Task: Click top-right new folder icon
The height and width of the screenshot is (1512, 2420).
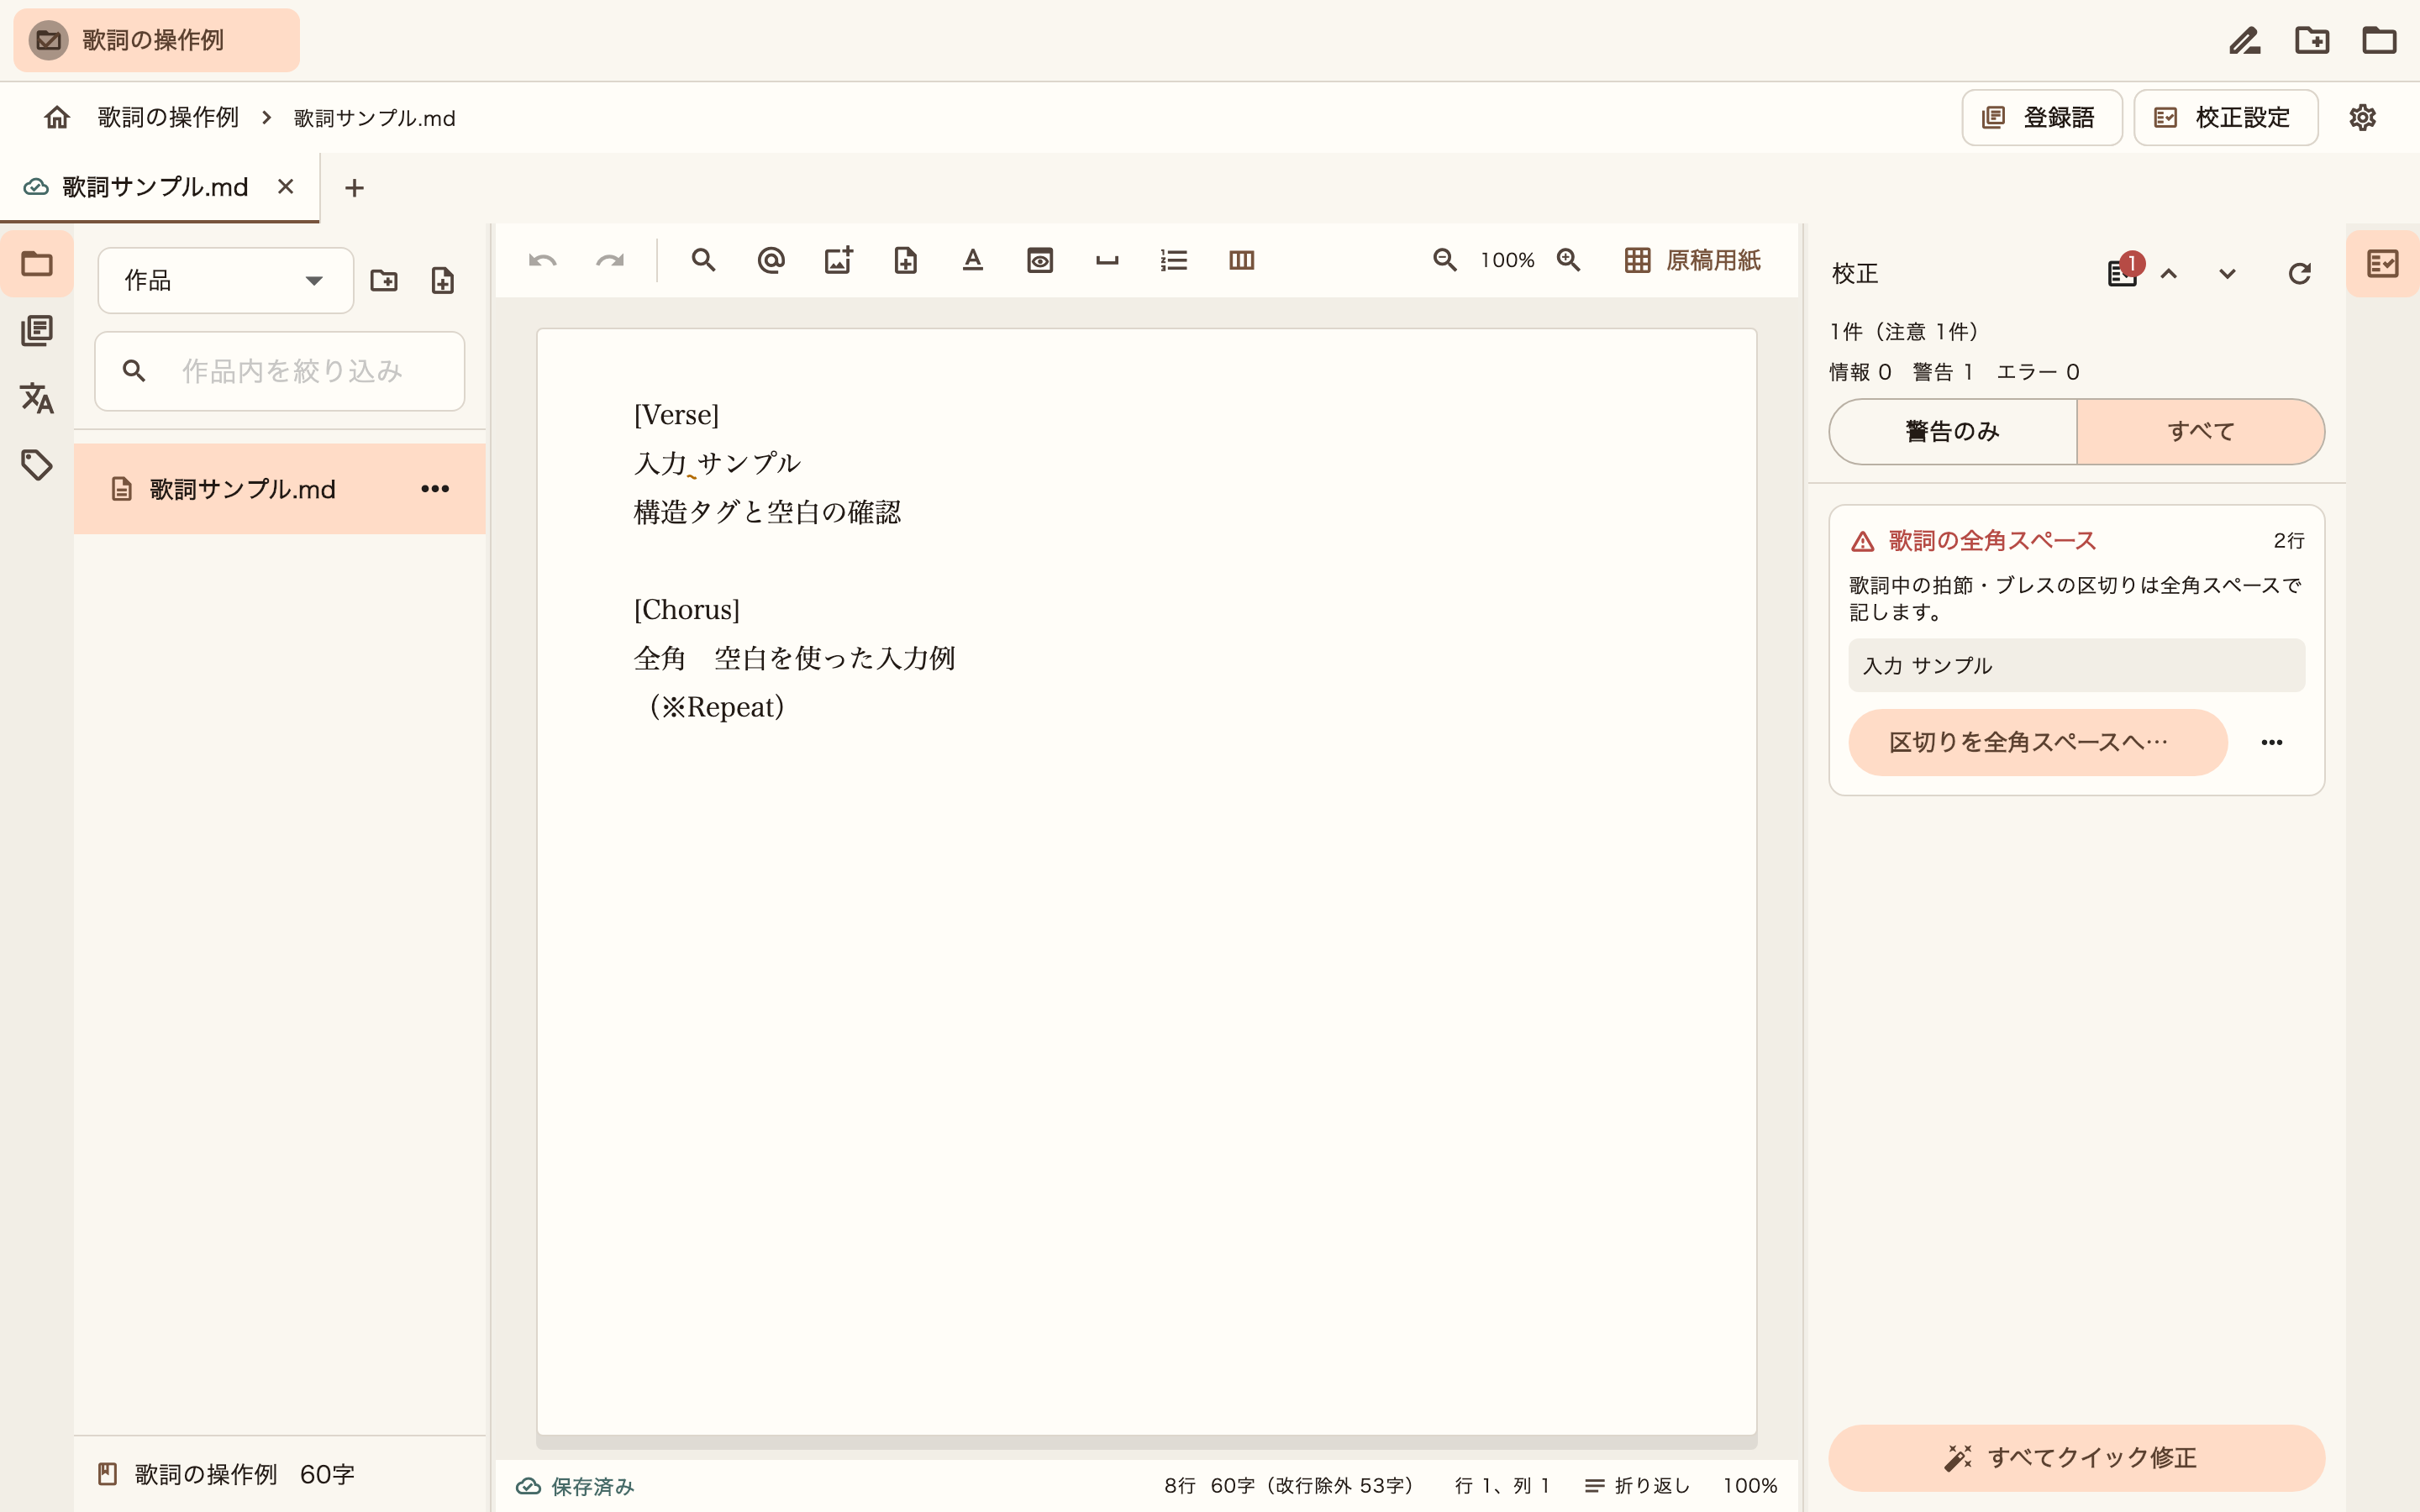Action: 2312,41
